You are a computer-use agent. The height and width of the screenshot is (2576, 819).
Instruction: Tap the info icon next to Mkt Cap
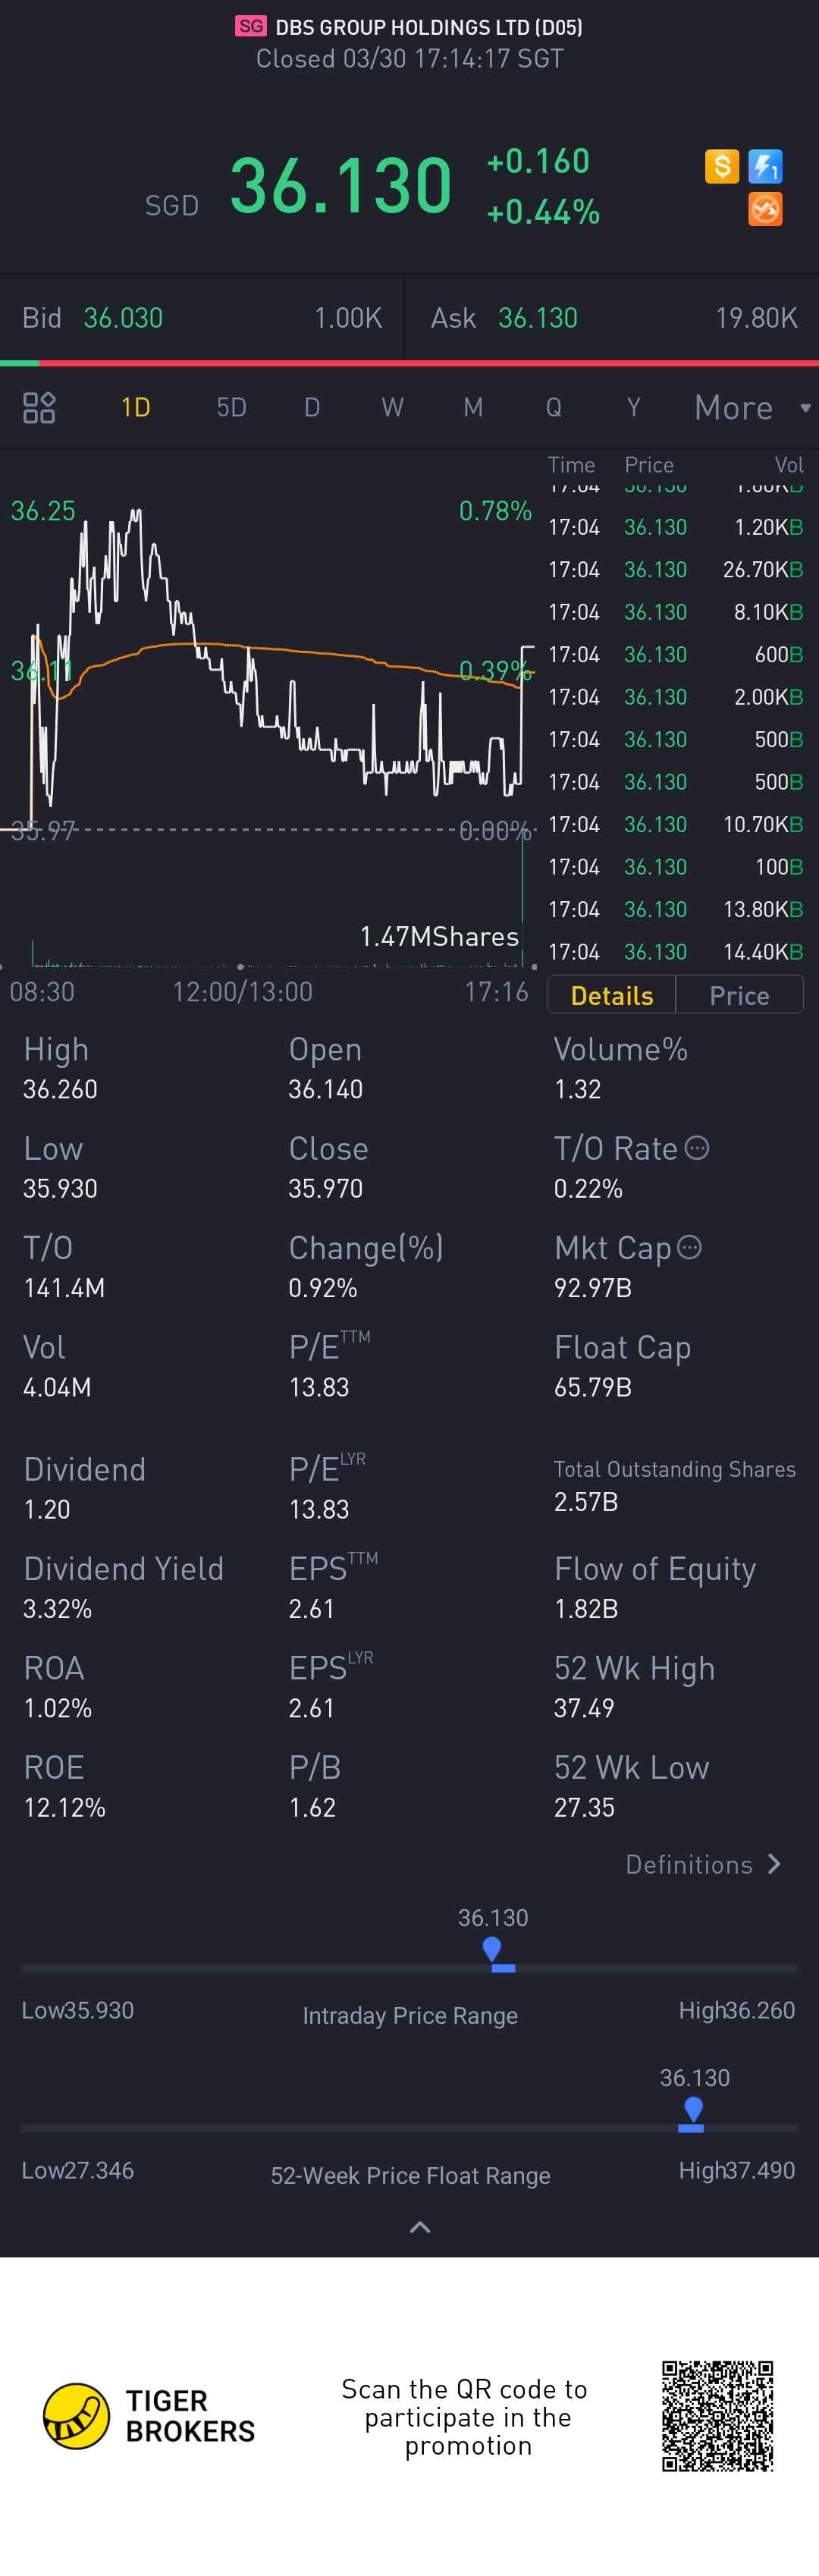(689, 1247)
